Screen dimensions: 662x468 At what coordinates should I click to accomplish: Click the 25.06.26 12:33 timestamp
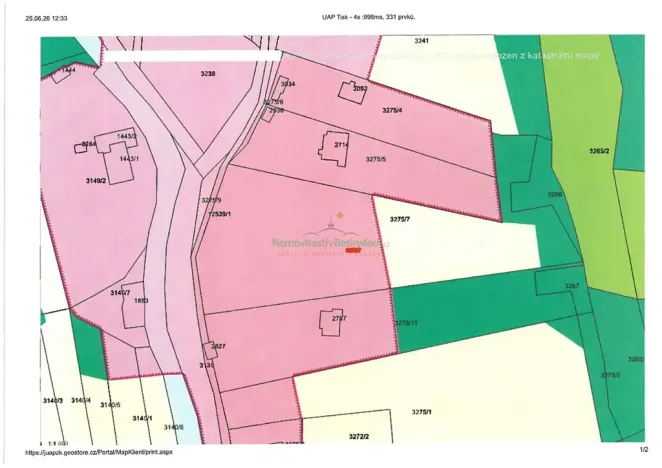click(46, 18)
